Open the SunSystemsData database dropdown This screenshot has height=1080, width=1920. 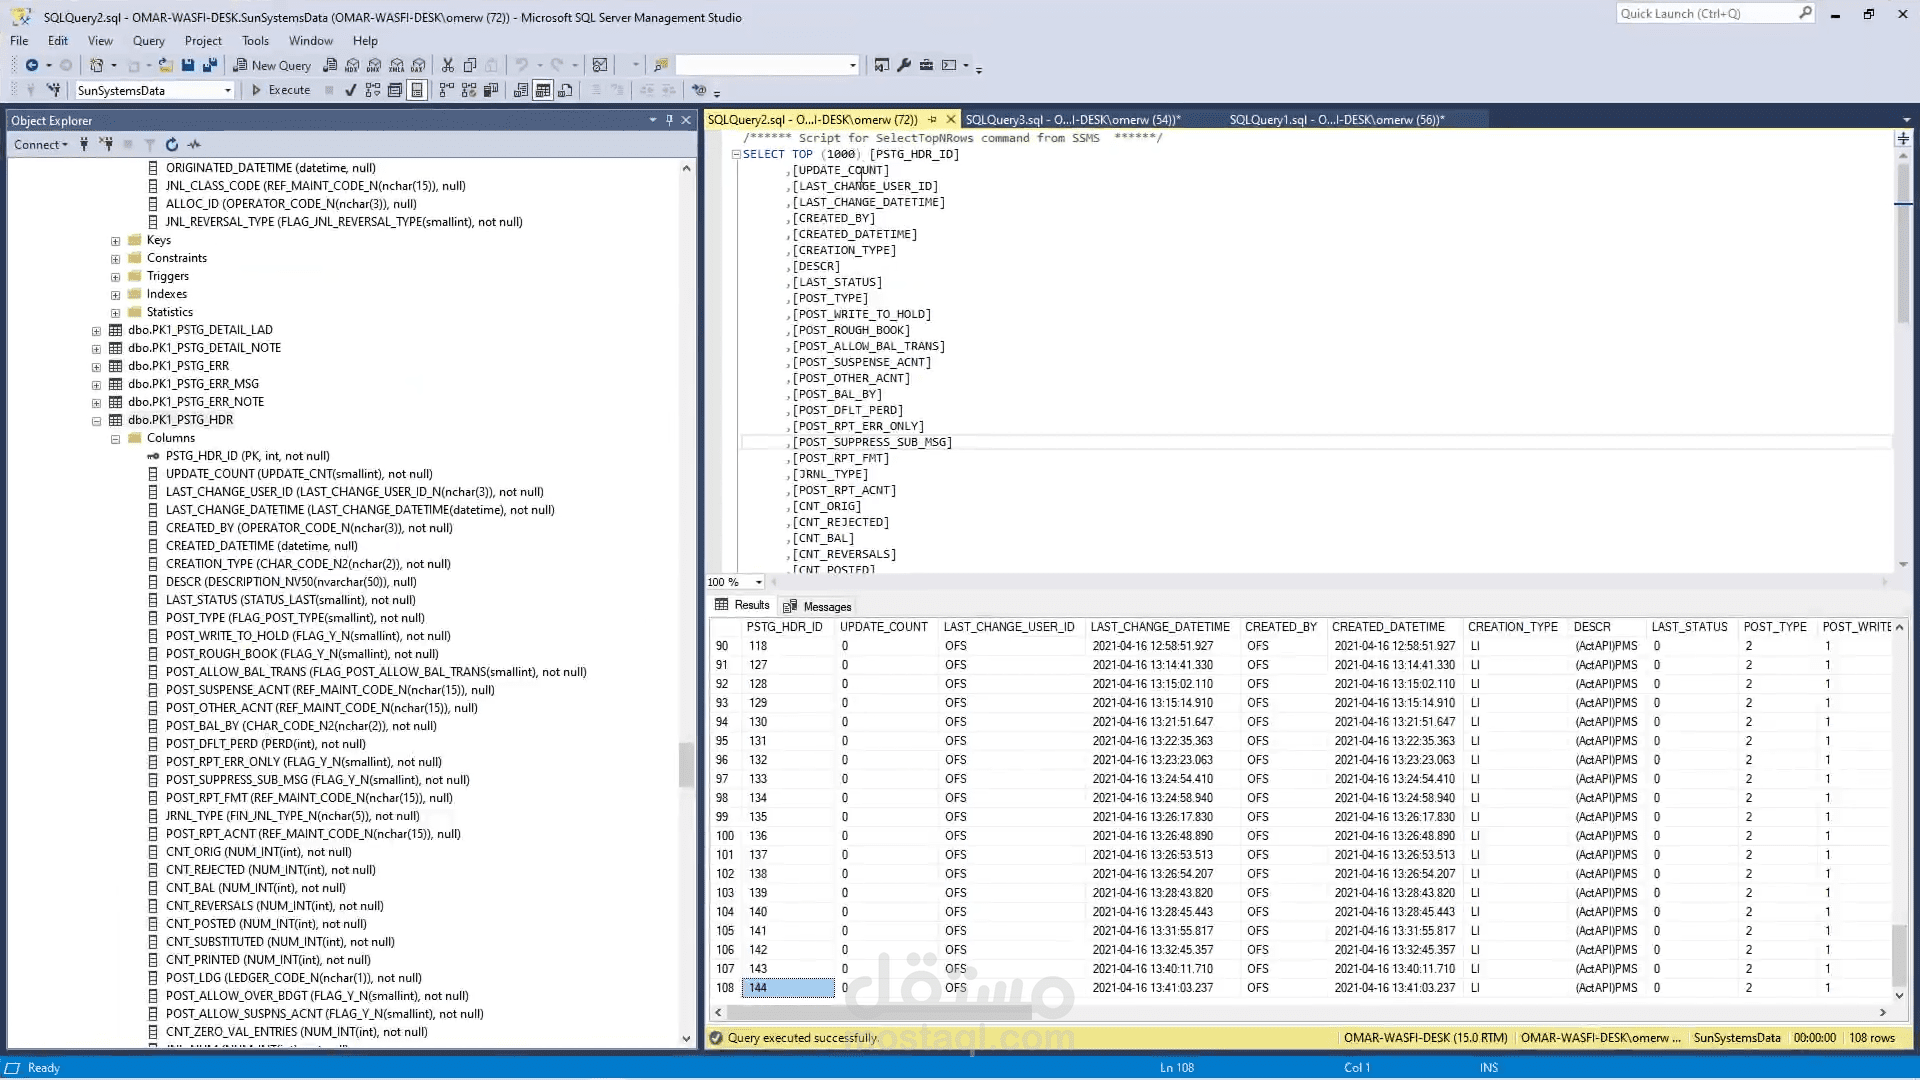click(x=227, y=90)
